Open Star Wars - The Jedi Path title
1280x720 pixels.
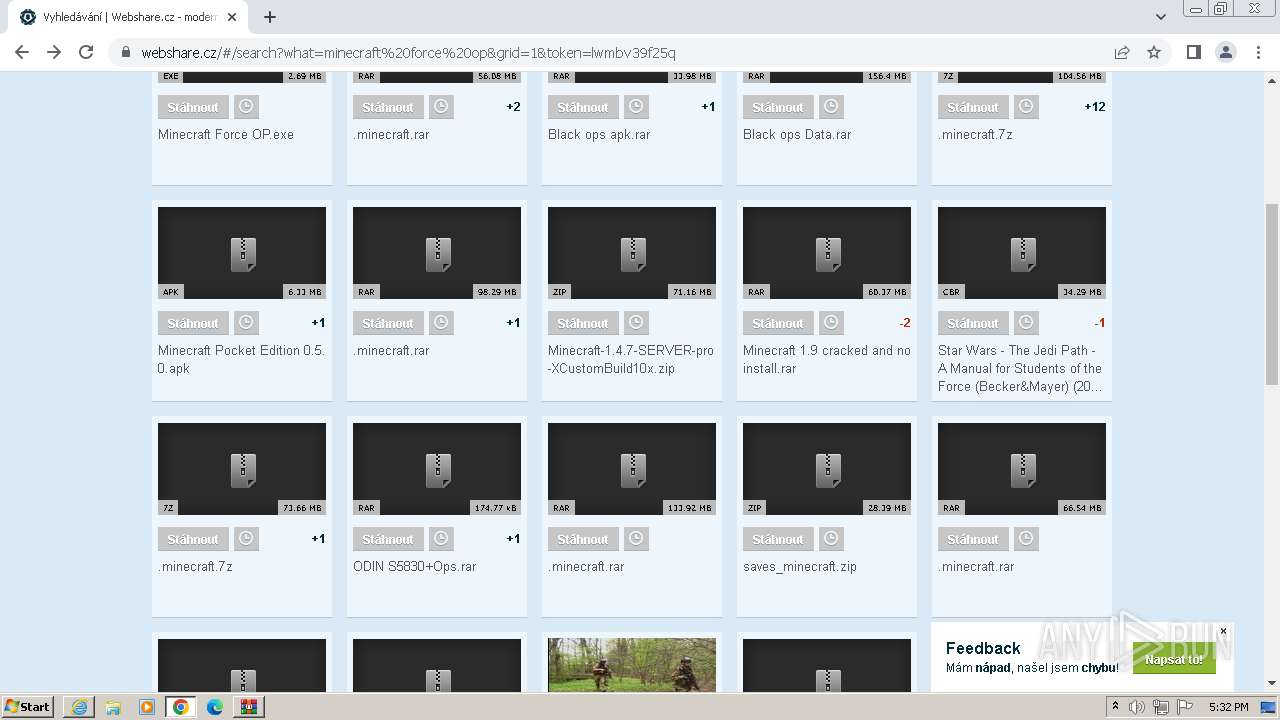pos(1020,368)
